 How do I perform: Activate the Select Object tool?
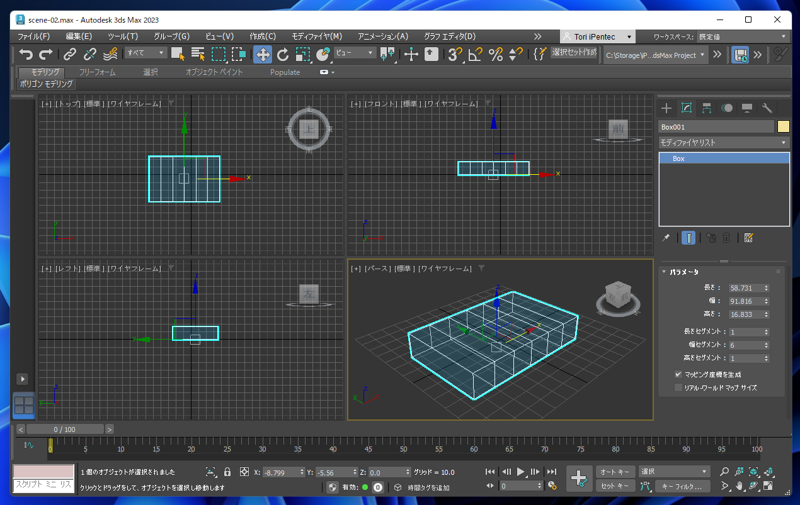[x=178, y=54]
